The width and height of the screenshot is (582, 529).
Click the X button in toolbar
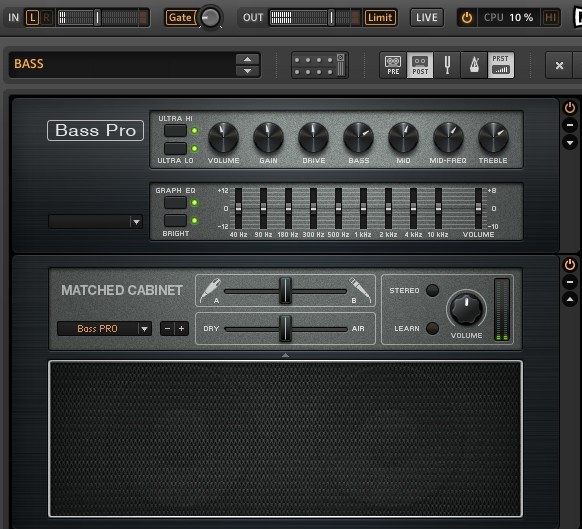559,66
